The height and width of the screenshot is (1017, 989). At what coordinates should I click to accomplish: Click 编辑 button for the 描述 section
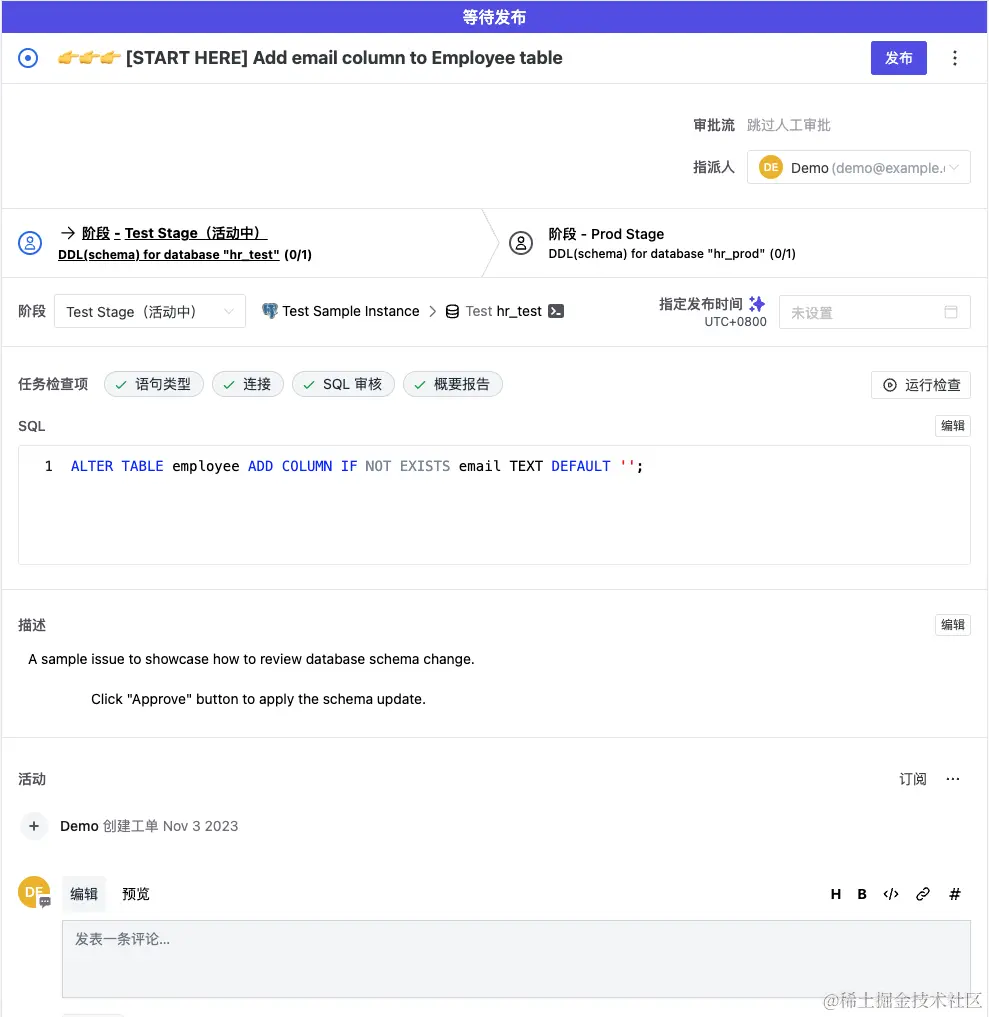coord(953,625)
